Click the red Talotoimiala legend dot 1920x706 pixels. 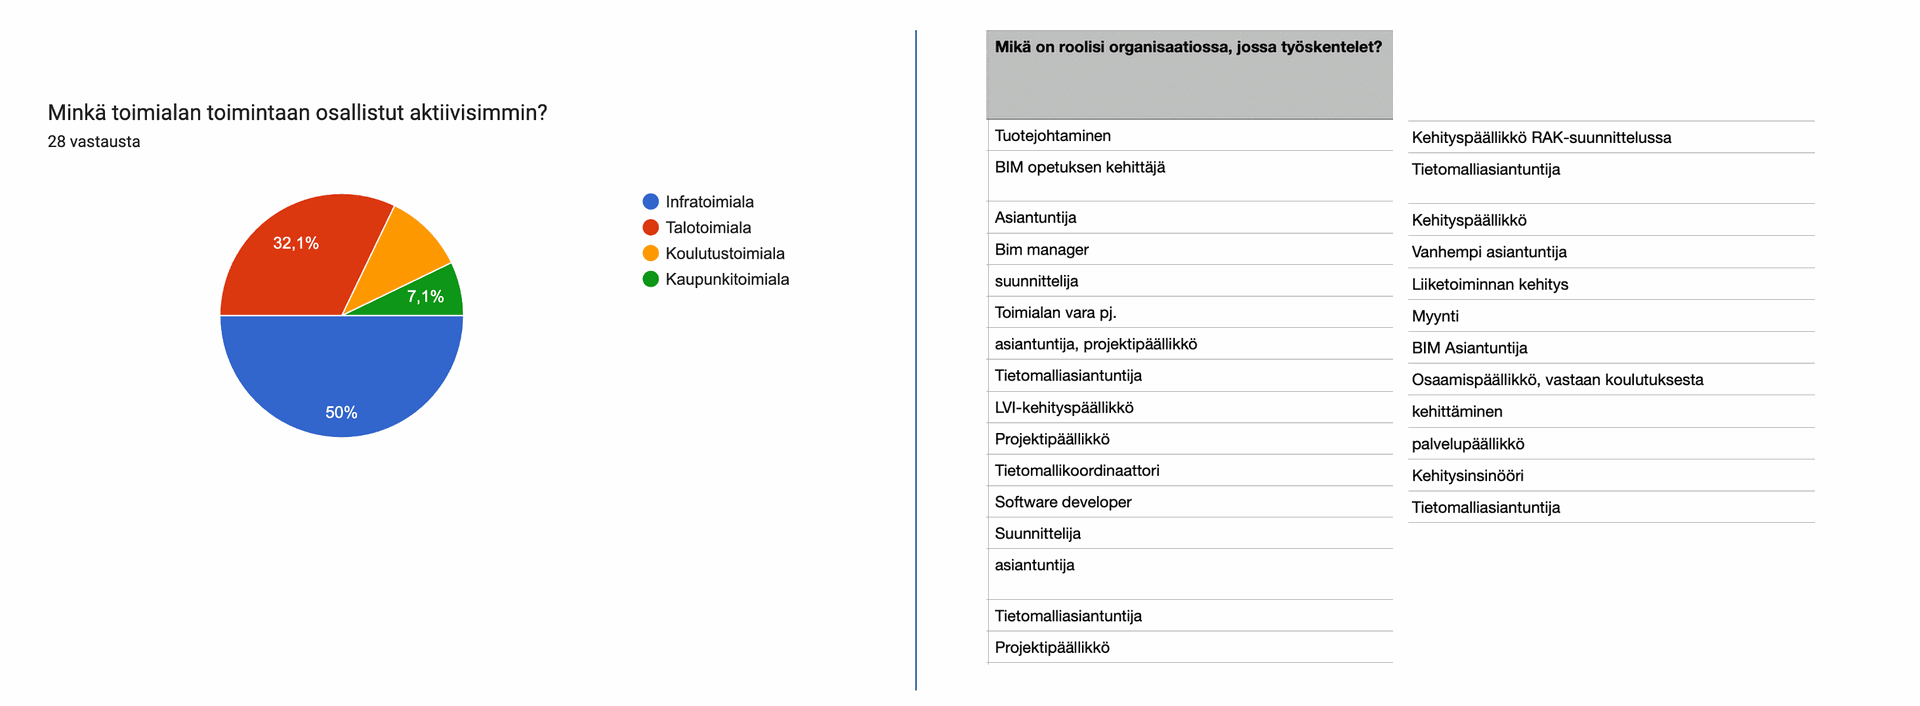(651, 228)
